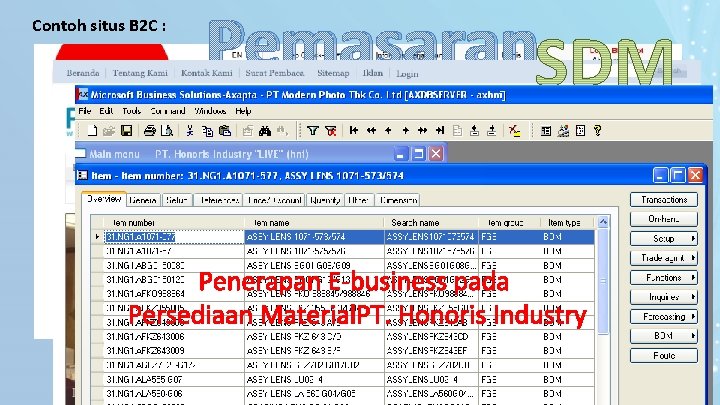Open the File menu

point(84,111)
